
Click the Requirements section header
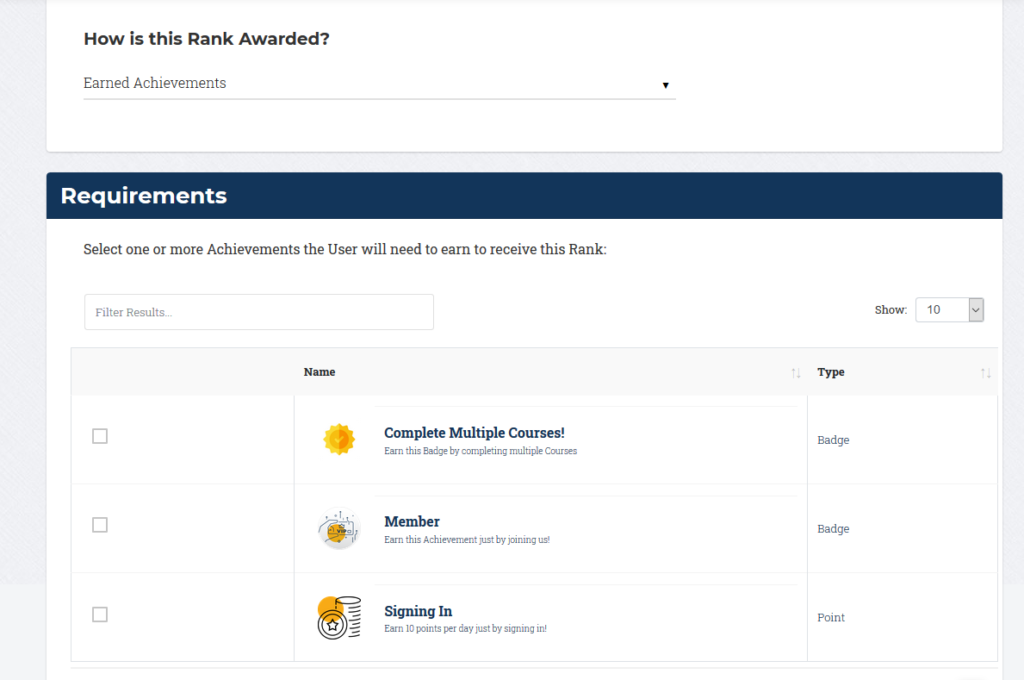pos(524,195)
